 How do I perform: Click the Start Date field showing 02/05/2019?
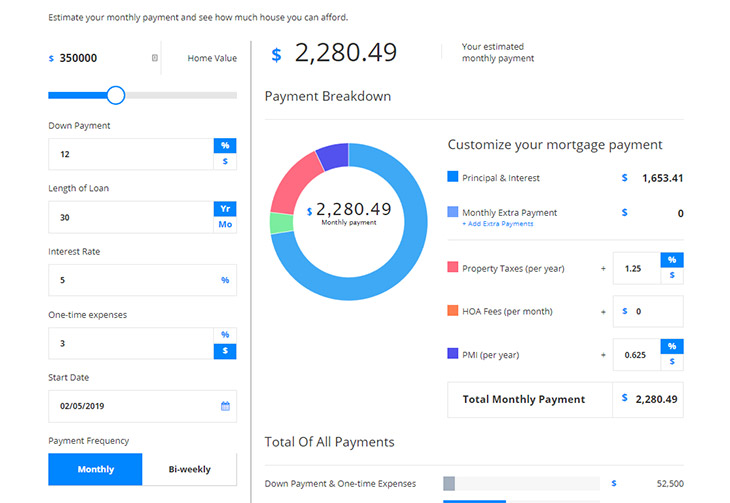[130, 406]
